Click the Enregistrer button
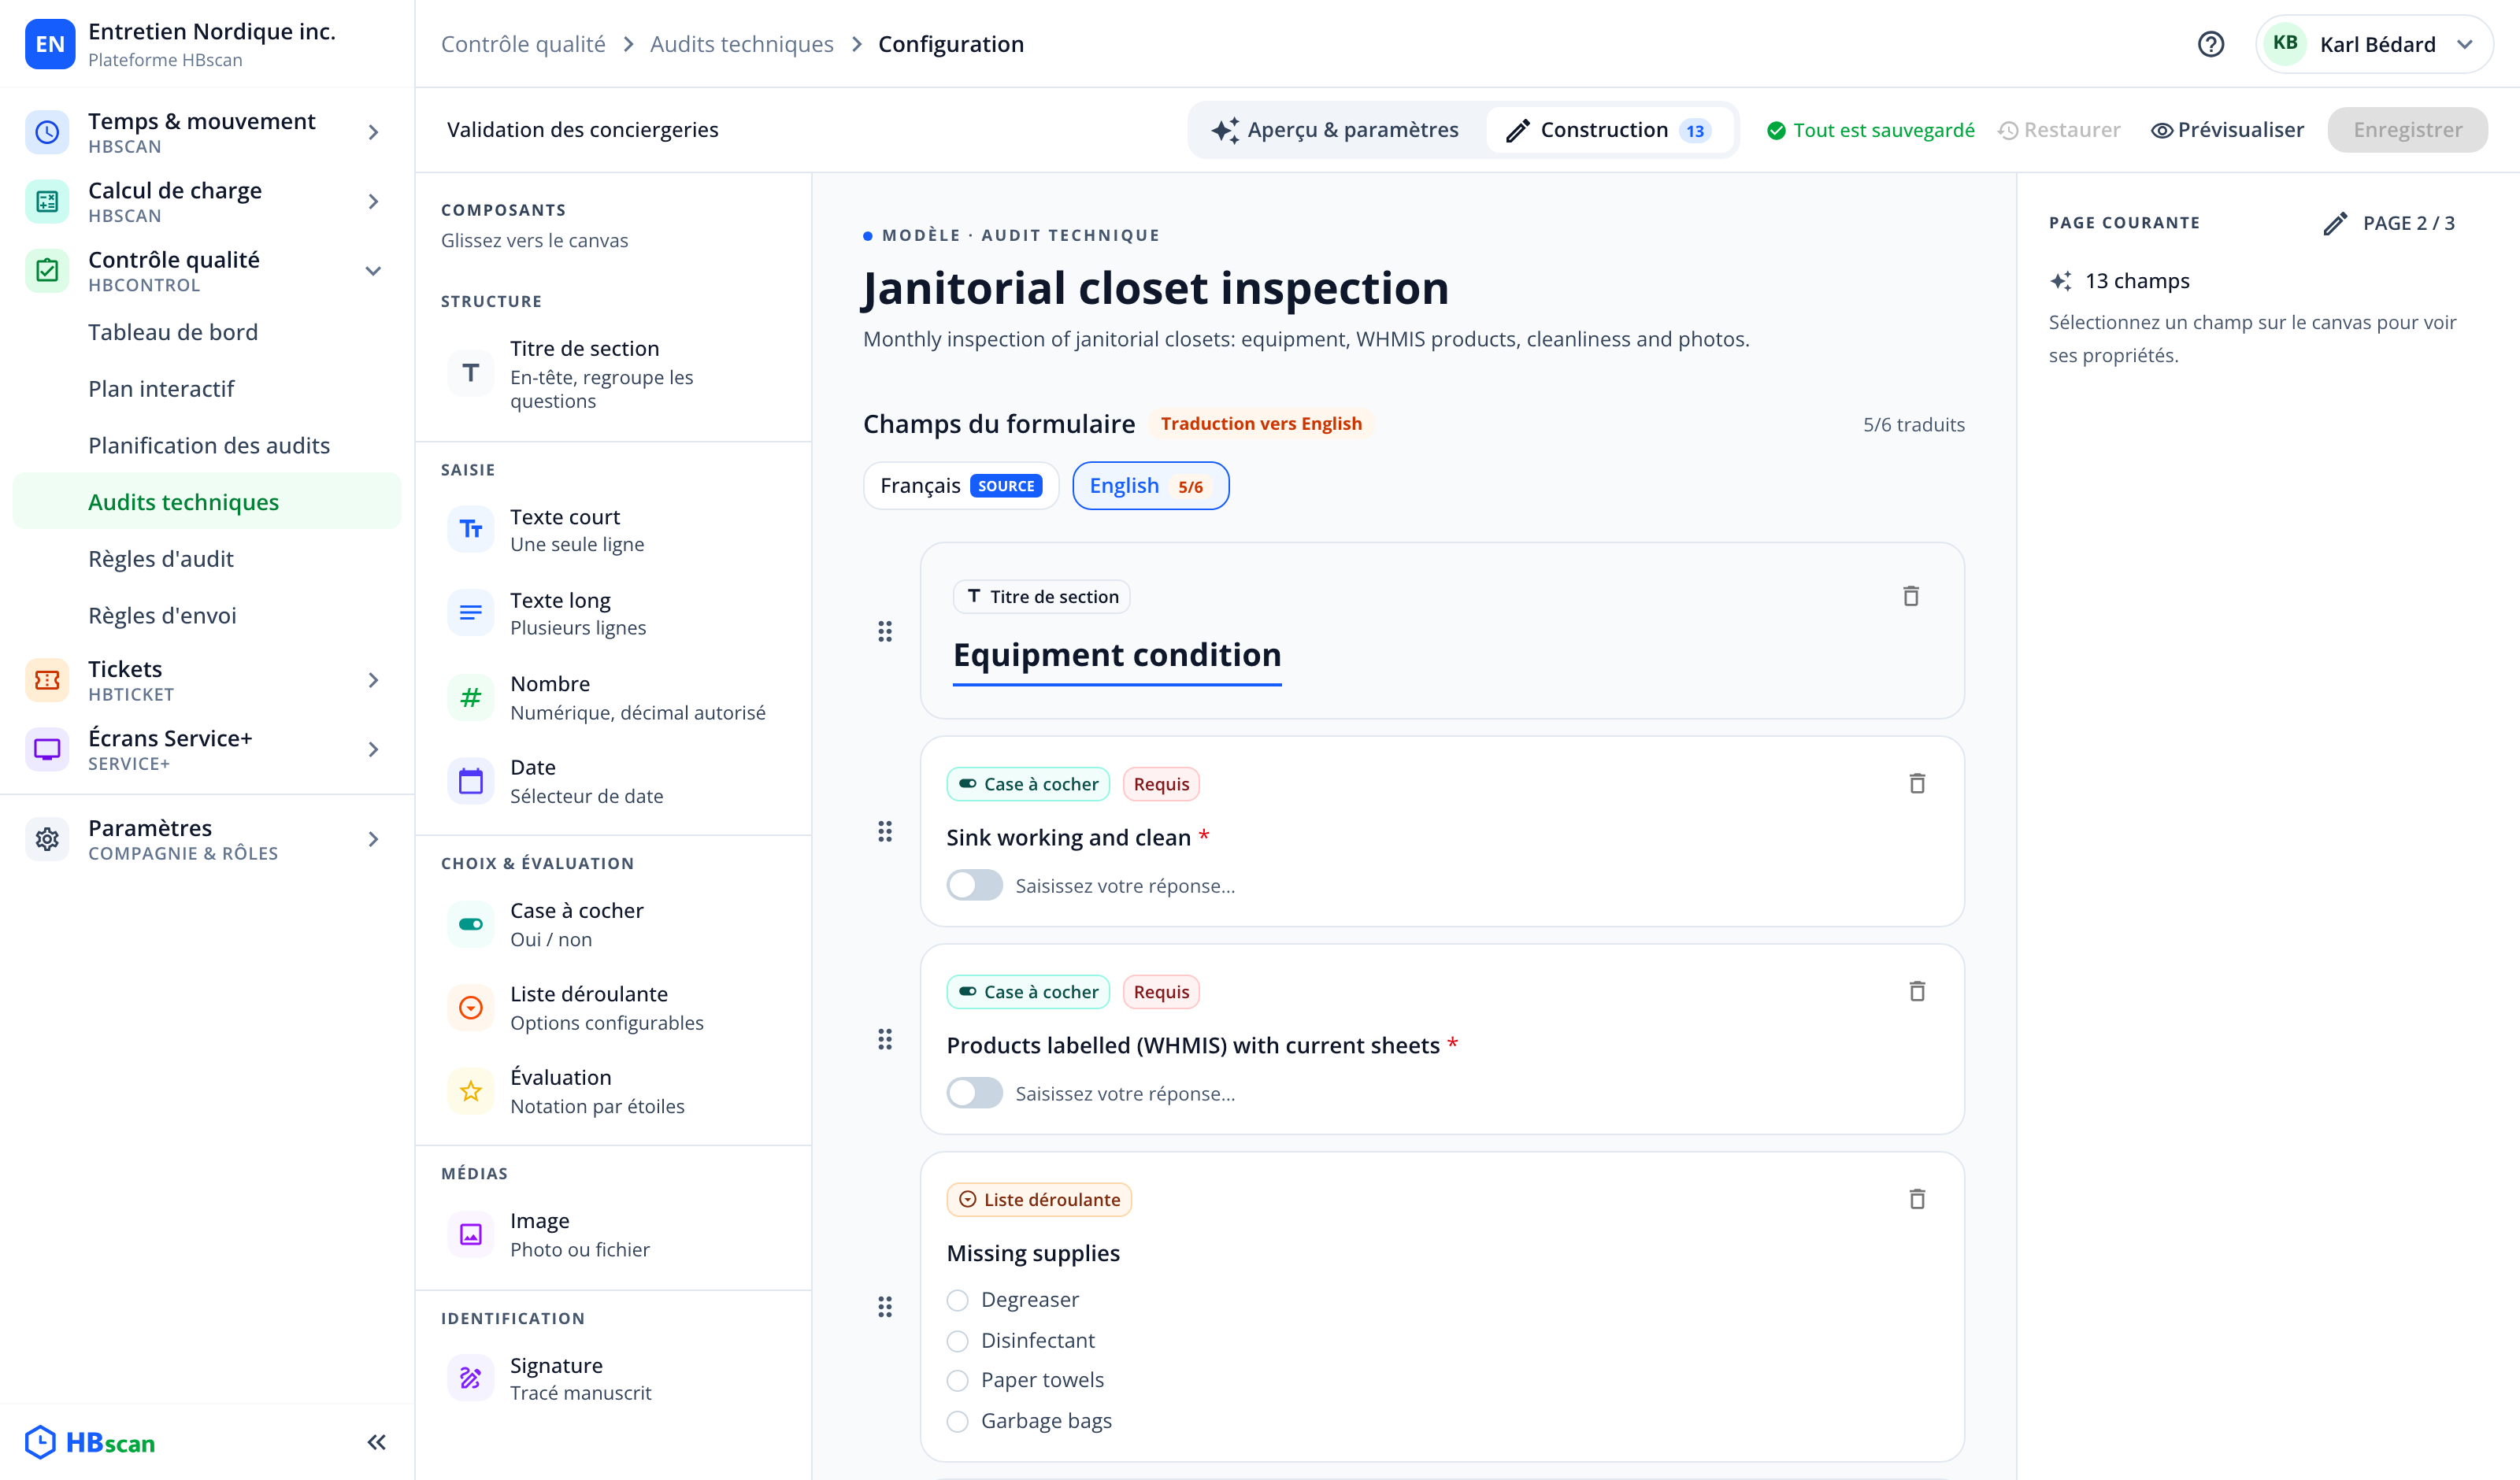The height and width of the screenshot is (1480, 2520). [2407, 130]
